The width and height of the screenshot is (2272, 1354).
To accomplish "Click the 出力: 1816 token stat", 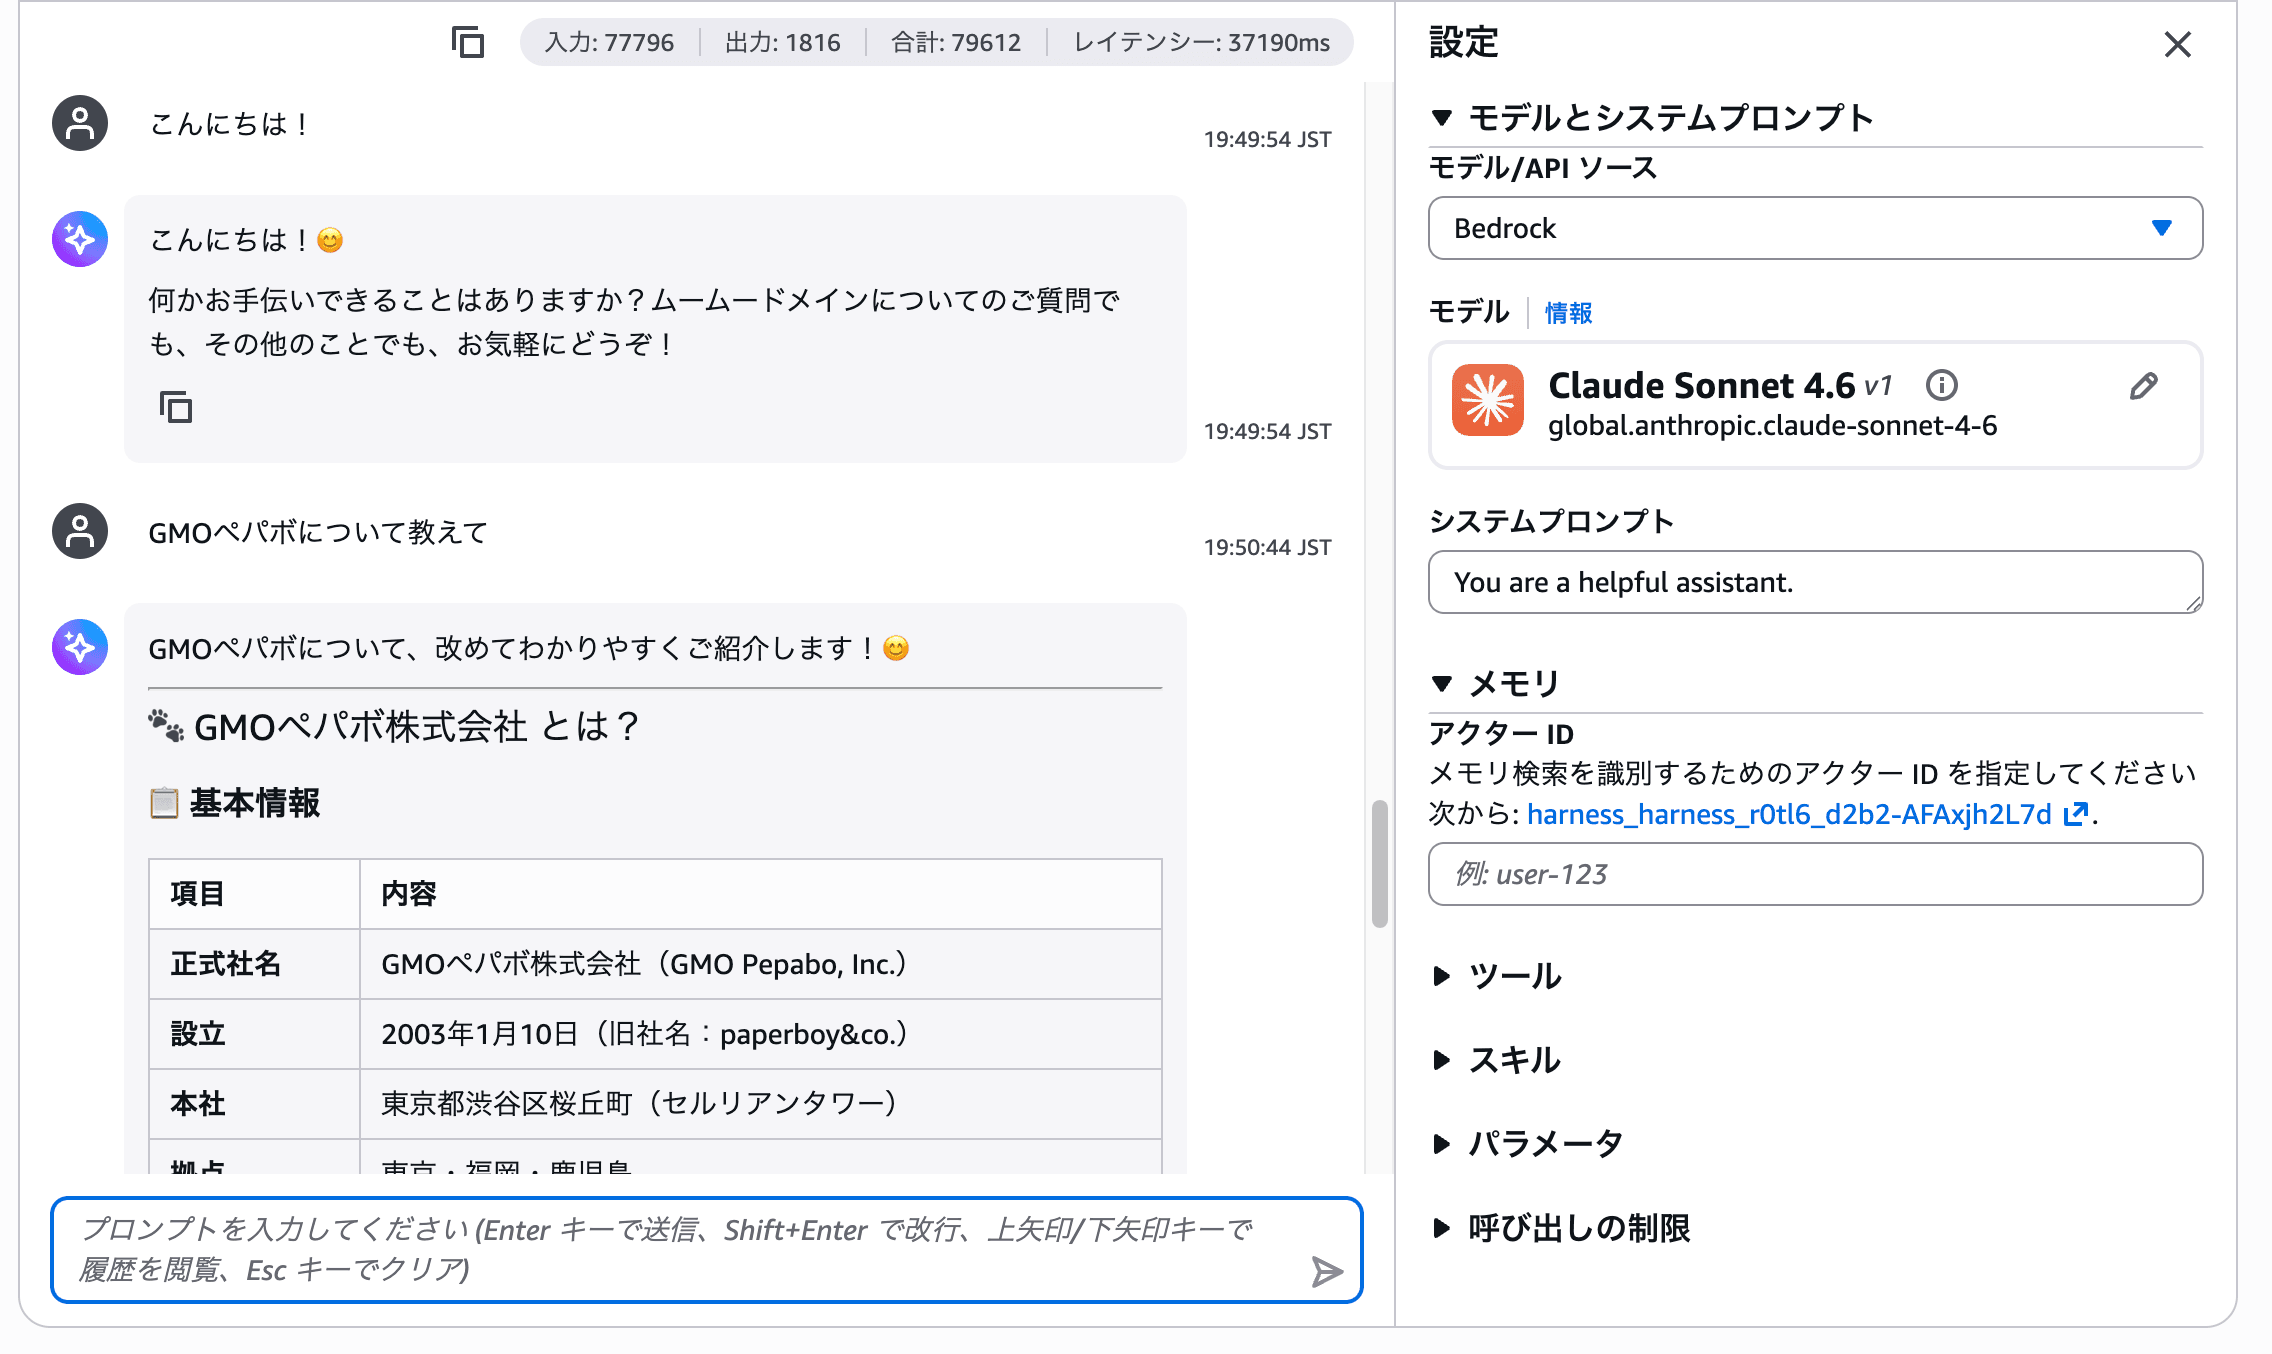I will 782,42.
